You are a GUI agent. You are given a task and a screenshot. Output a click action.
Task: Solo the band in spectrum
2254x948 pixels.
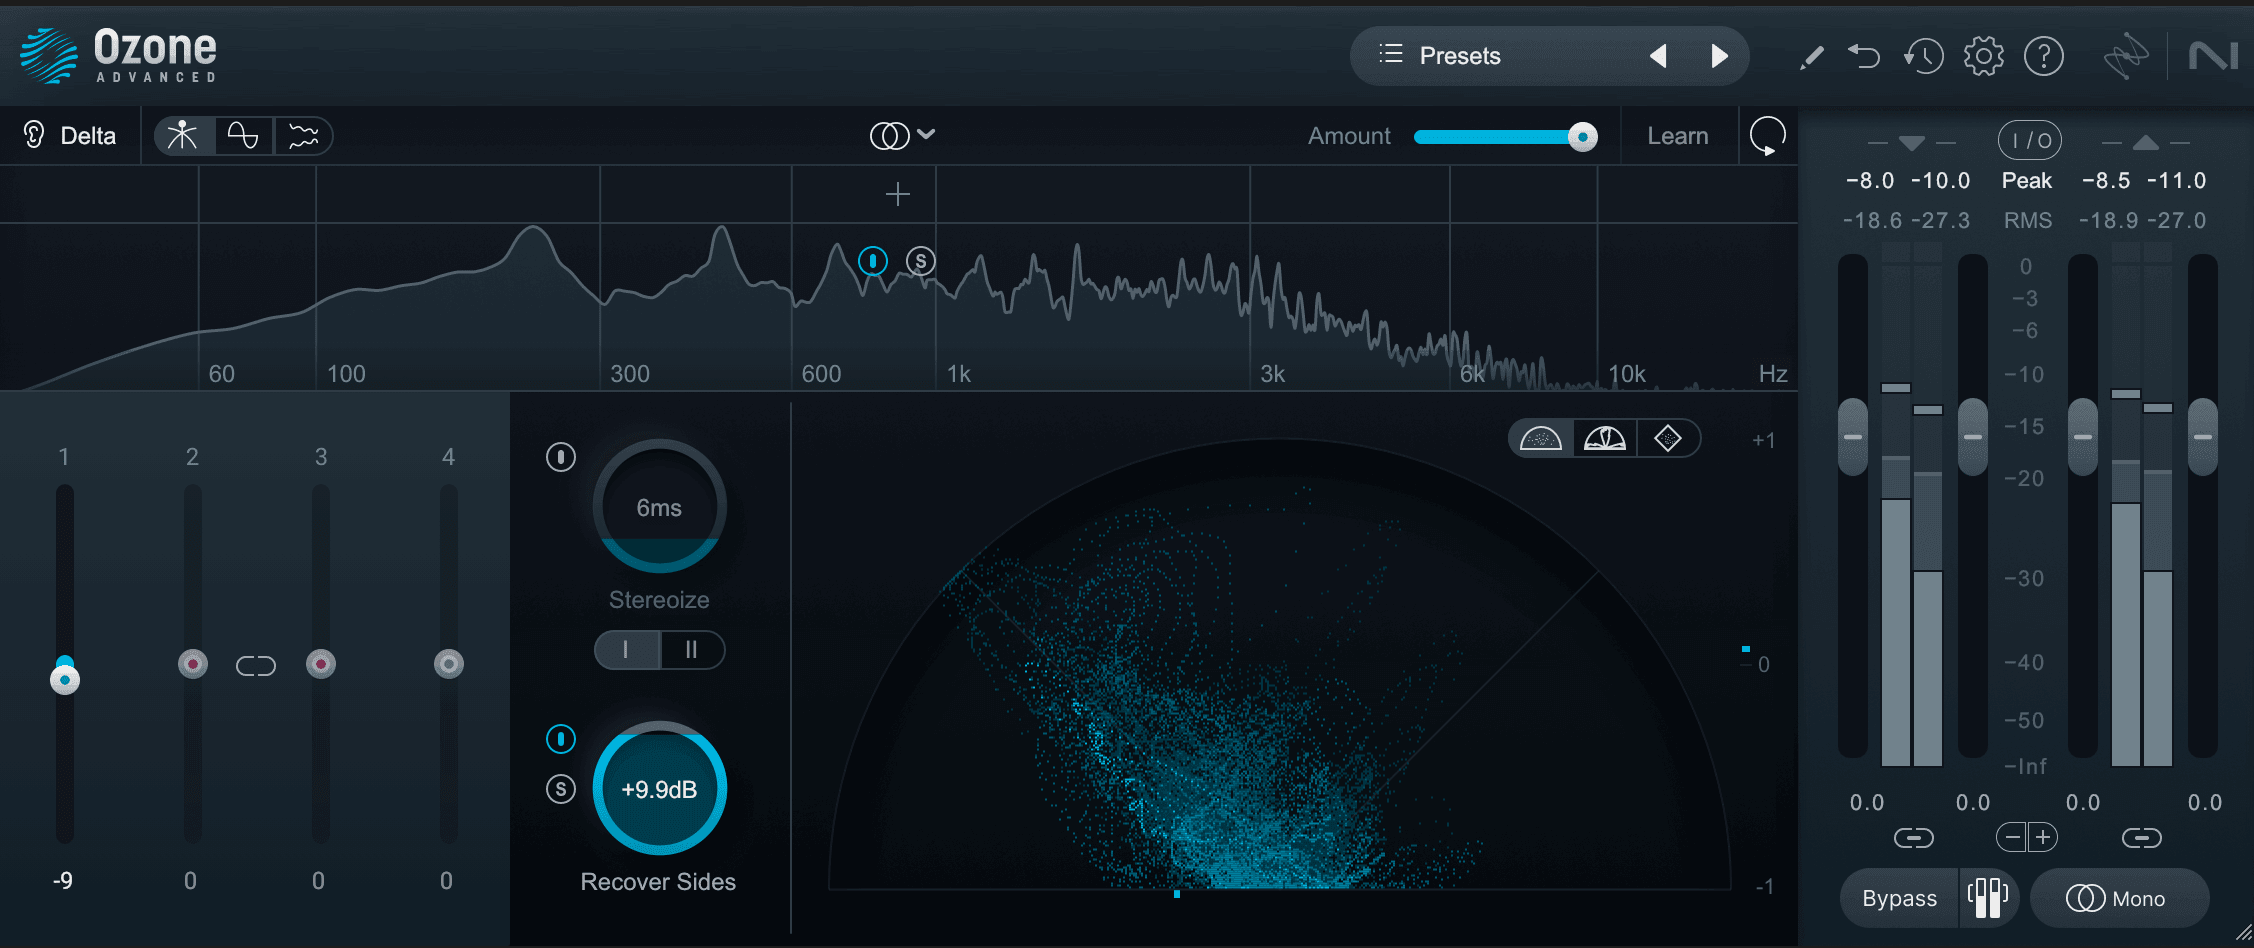tap(921, 261)
